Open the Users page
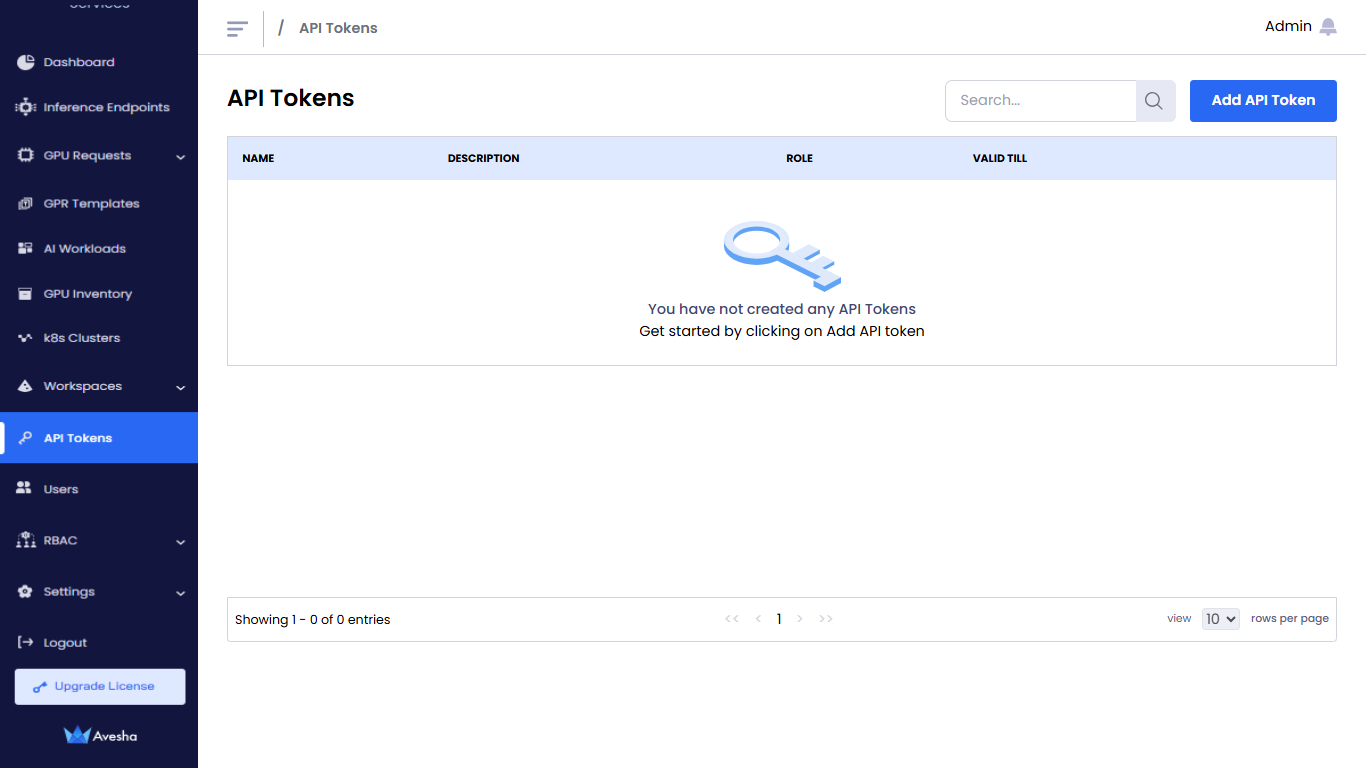Screen dimensions: 1366x768 (60, 489)
